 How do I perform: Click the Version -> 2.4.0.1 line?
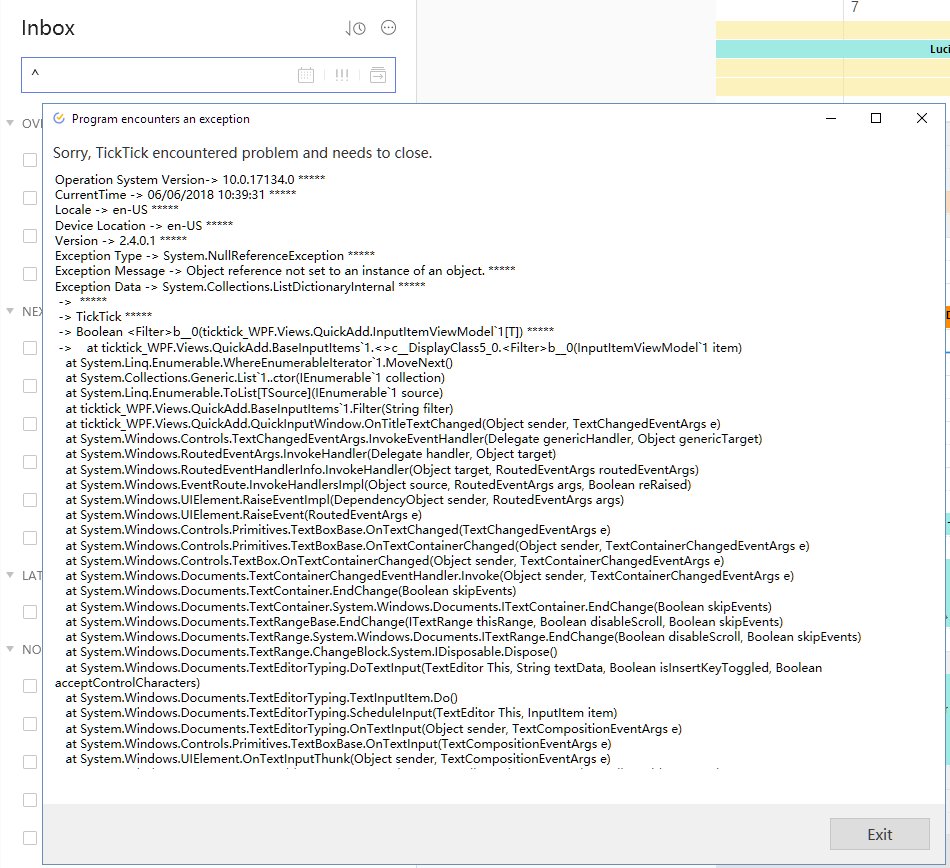tap(121, 240)
